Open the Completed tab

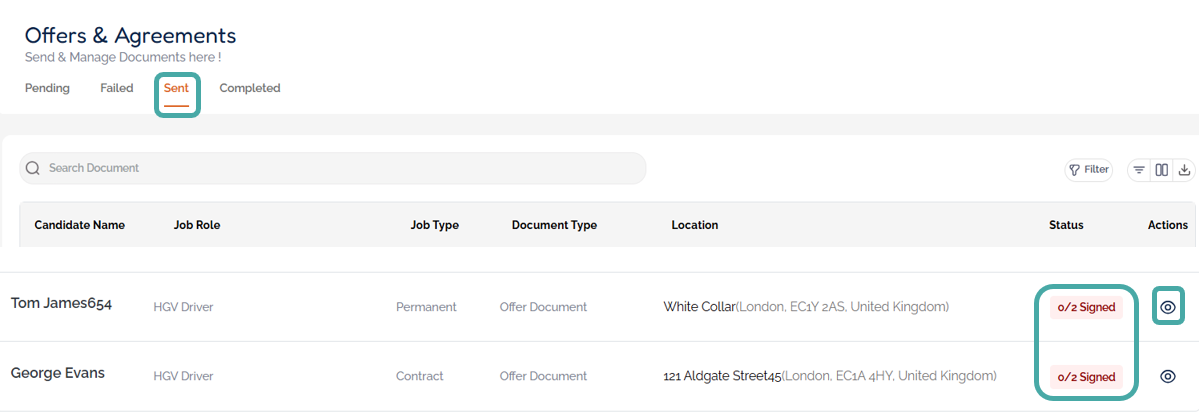(250, 88)
